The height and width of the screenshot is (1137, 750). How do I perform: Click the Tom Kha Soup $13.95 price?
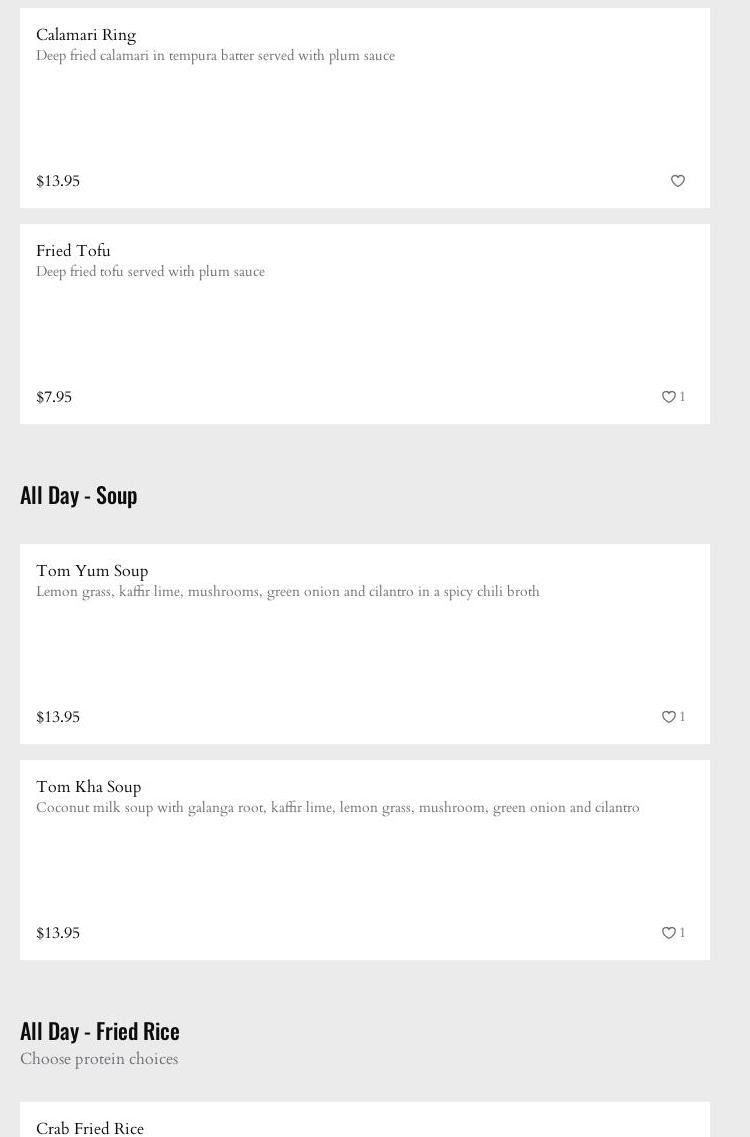58,933
